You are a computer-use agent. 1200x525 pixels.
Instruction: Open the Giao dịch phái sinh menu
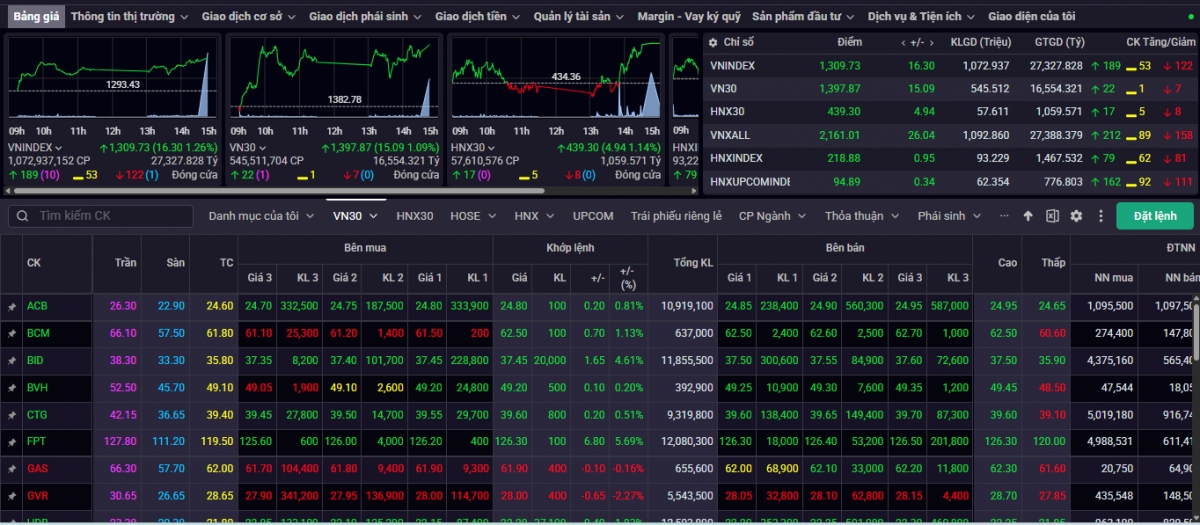[x=365, y=17]
